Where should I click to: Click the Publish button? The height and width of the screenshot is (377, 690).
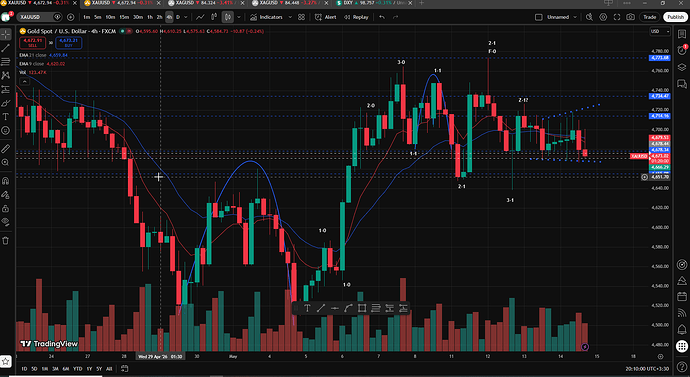(x=675, y=17)
